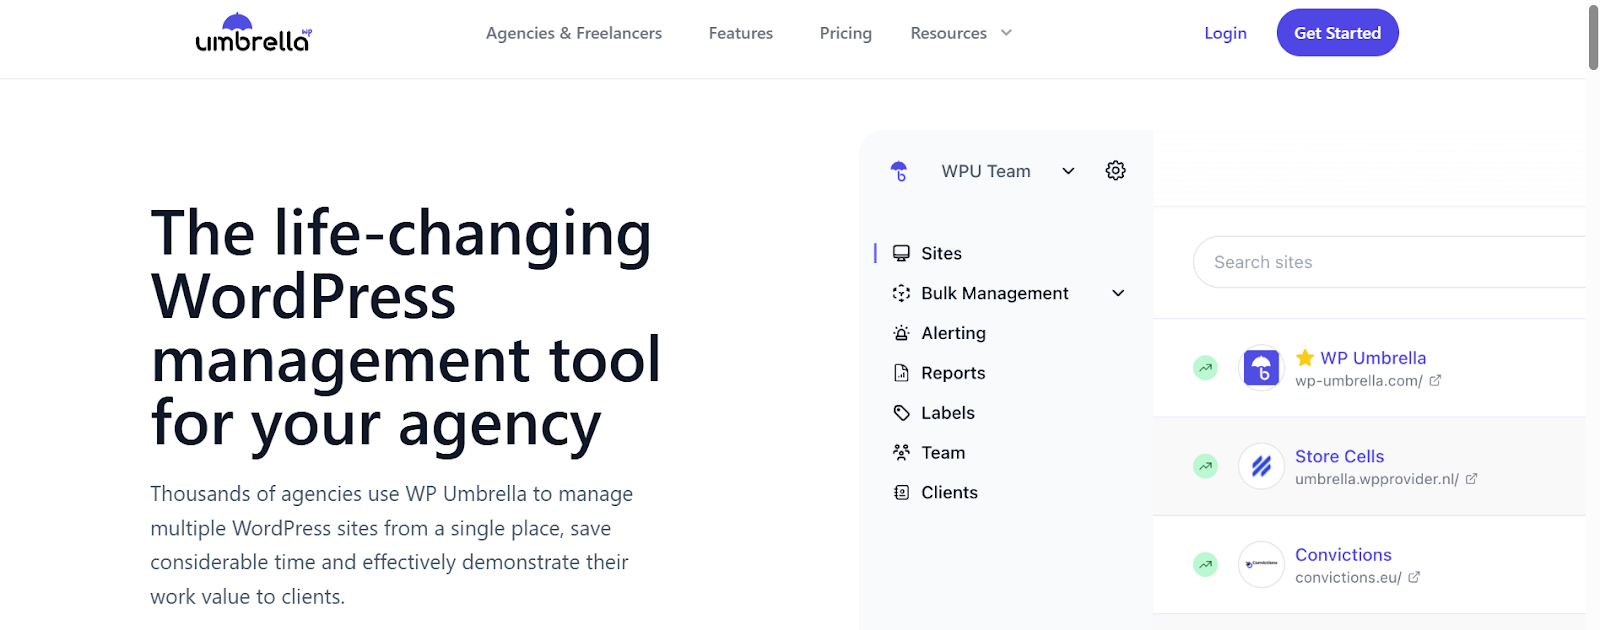1600x630 pixels.
Task: Click the WP Umbrella logo in header
Action: 254,32
